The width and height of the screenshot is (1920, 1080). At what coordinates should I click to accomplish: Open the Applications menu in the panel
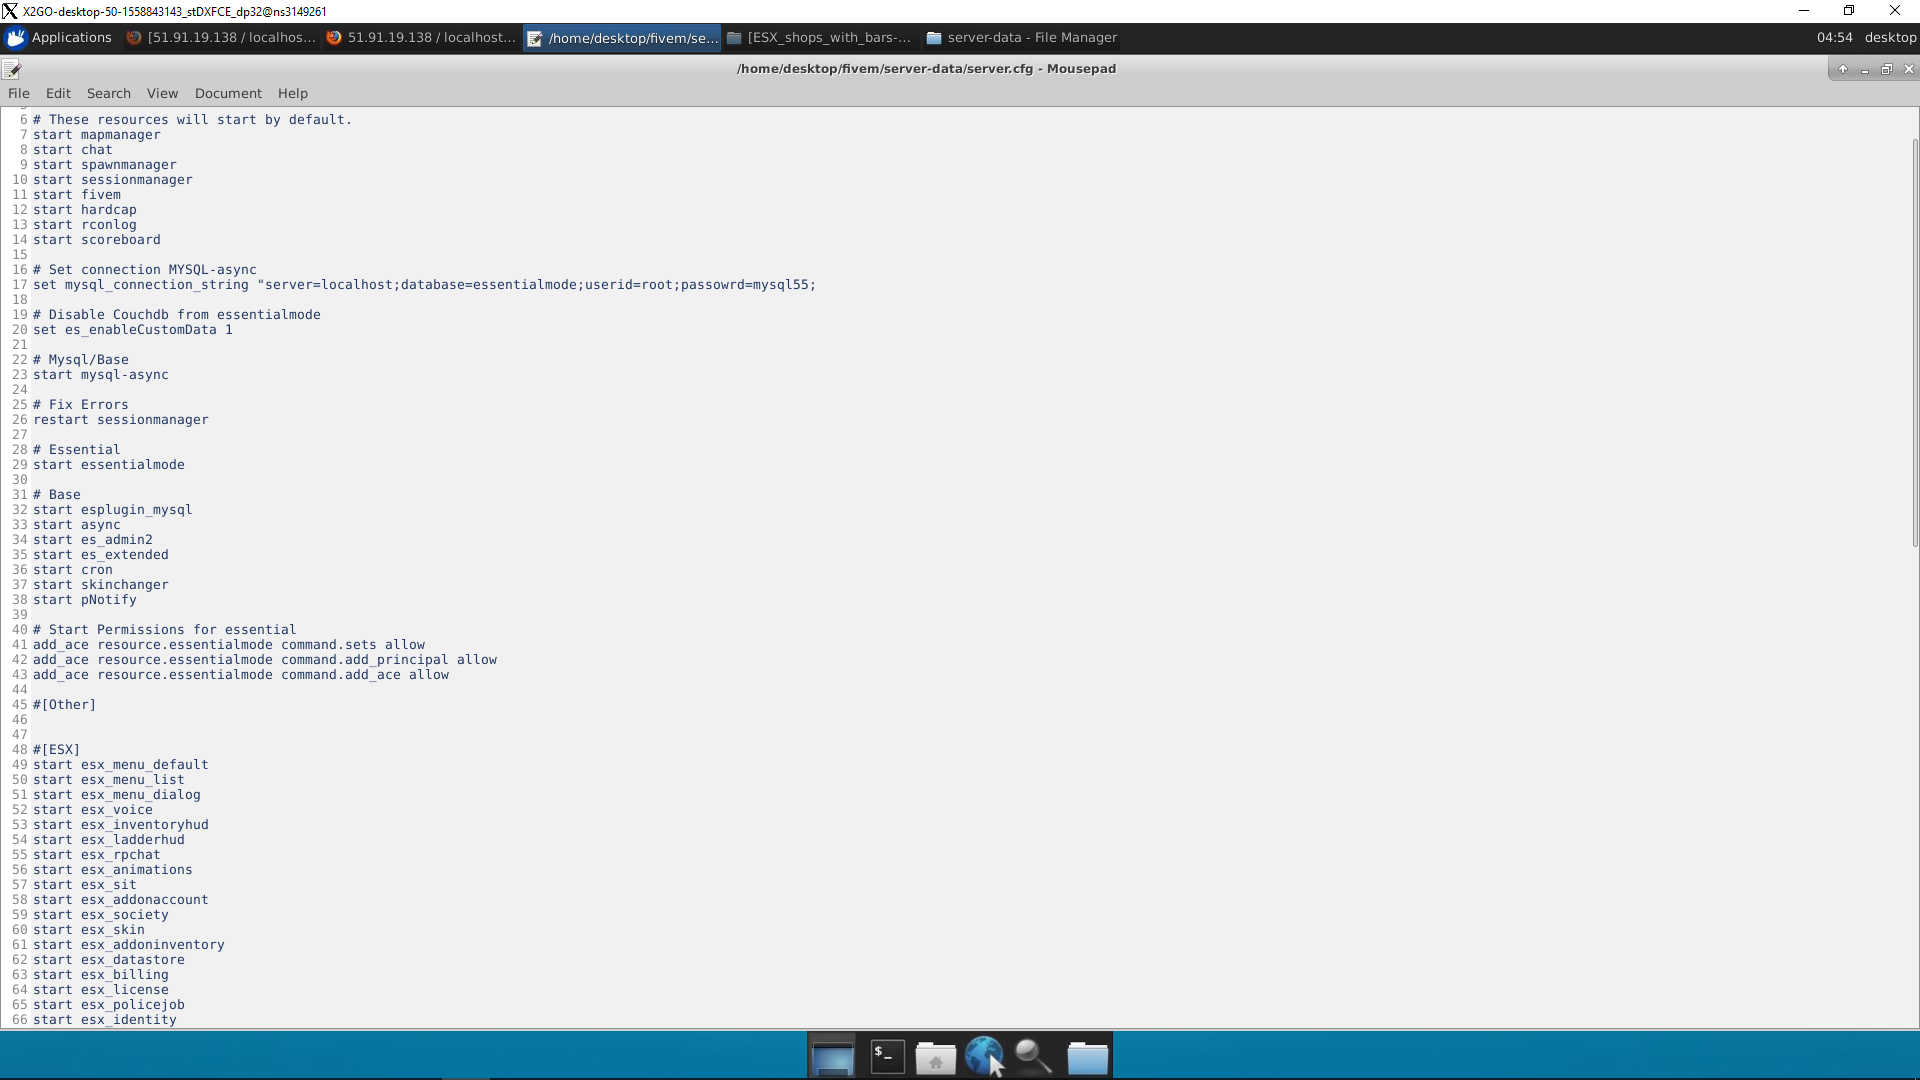pos(60,38)
